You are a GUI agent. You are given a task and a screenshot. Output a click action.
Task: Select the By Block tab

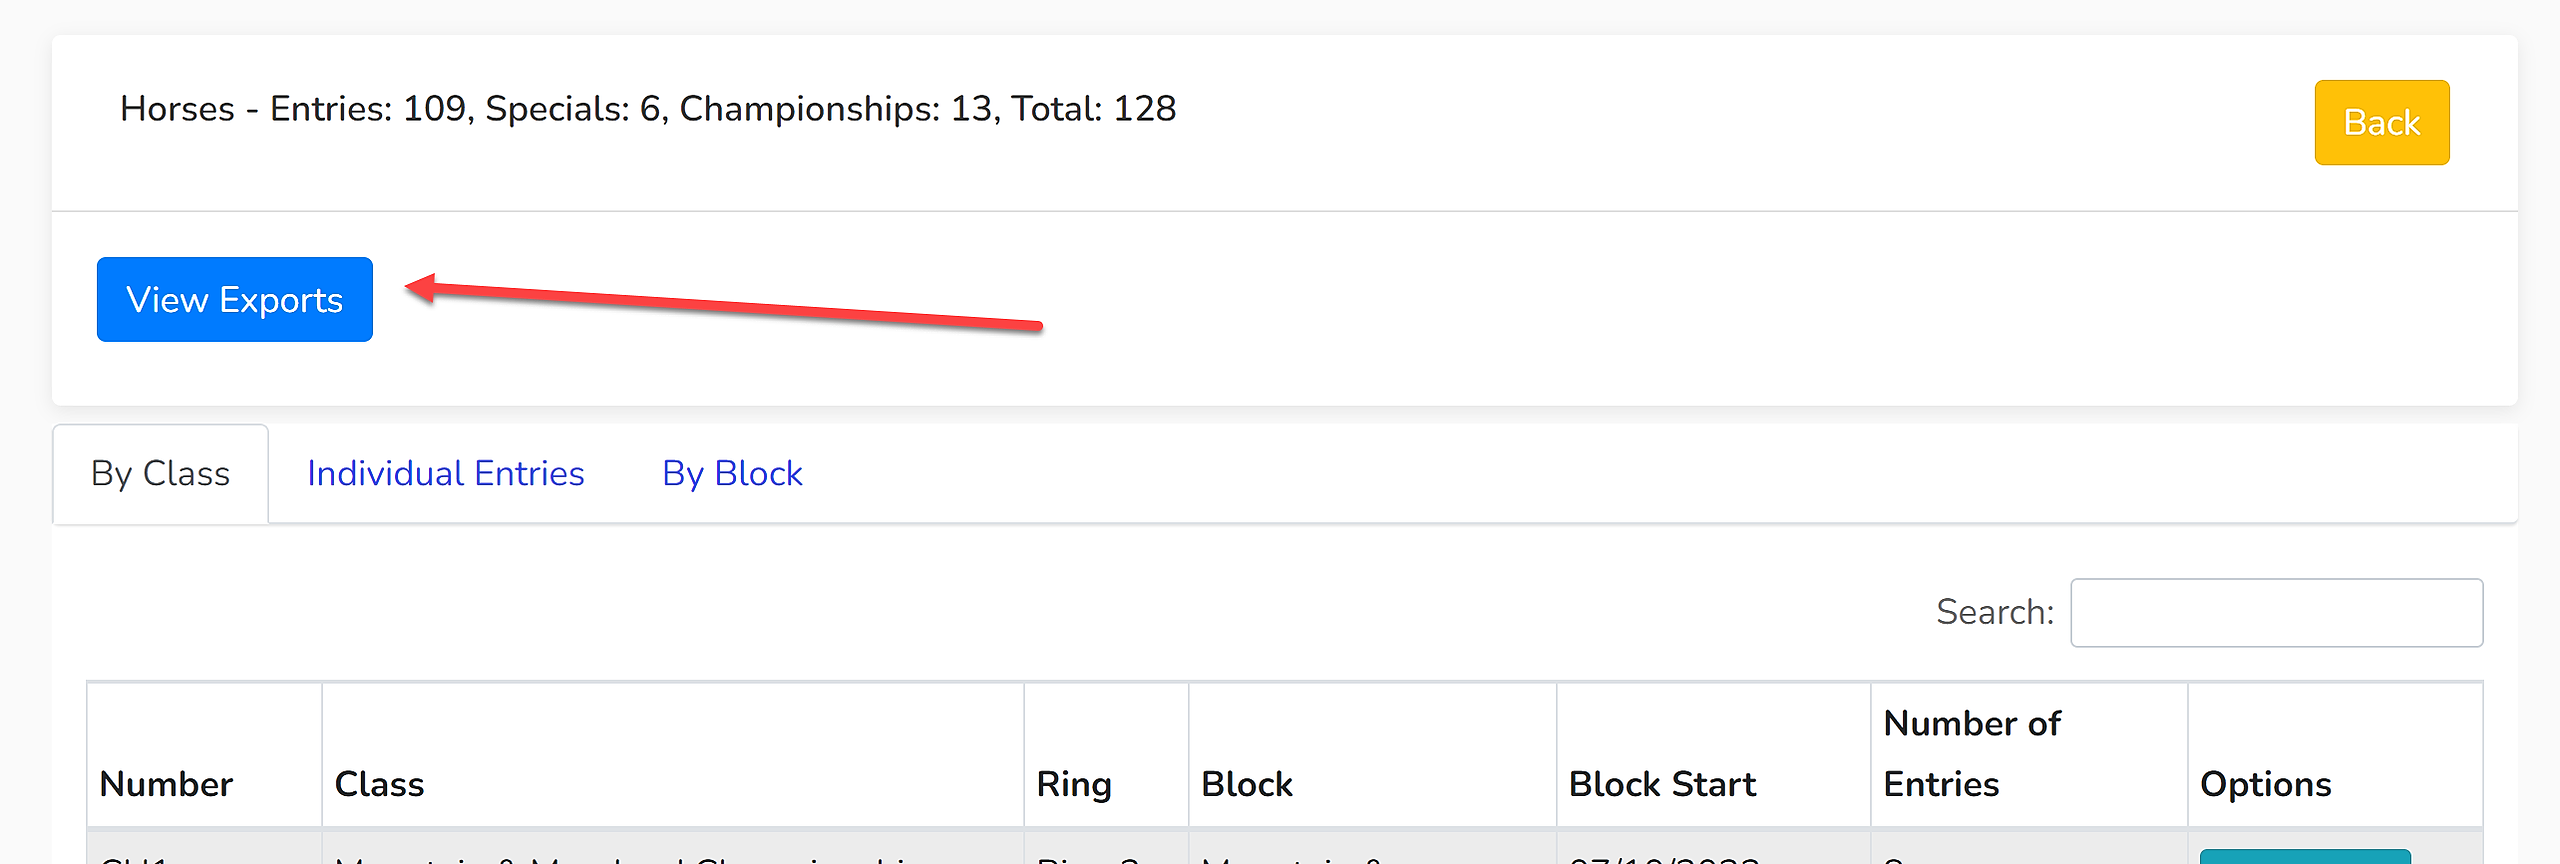point(732,474)
